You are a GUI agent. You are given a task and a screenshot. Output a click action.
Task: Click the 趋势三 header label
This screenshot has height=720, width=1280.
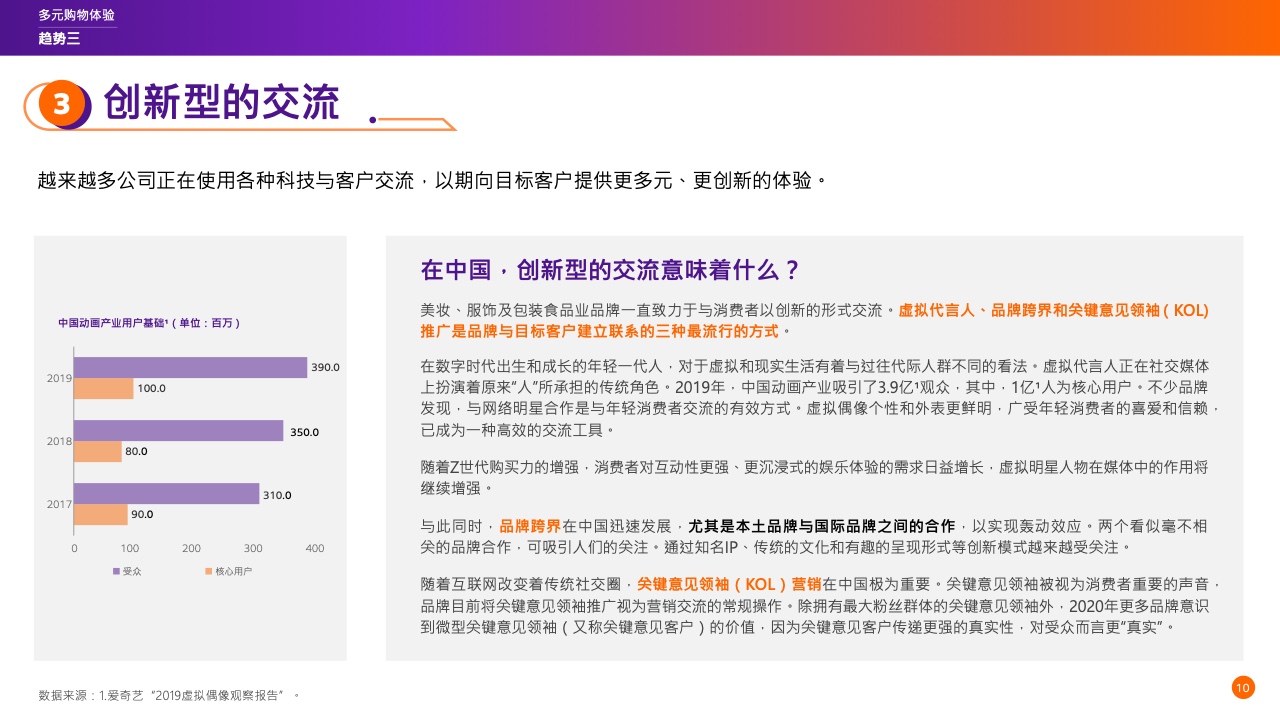click(x=59, y=39)
